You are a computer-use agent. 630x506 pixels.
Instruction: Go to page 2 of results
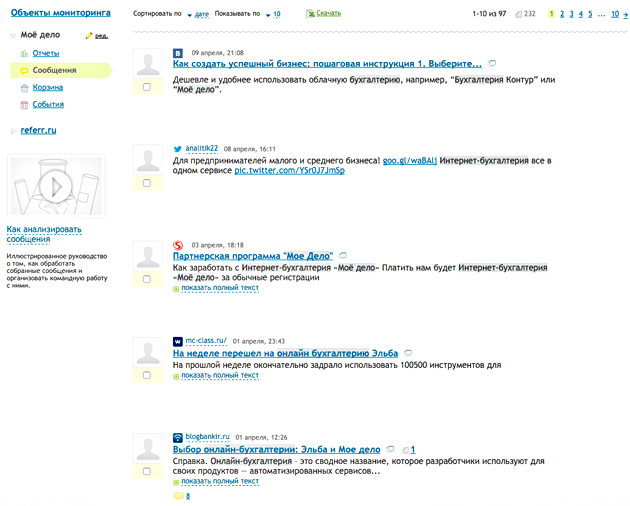562,14
